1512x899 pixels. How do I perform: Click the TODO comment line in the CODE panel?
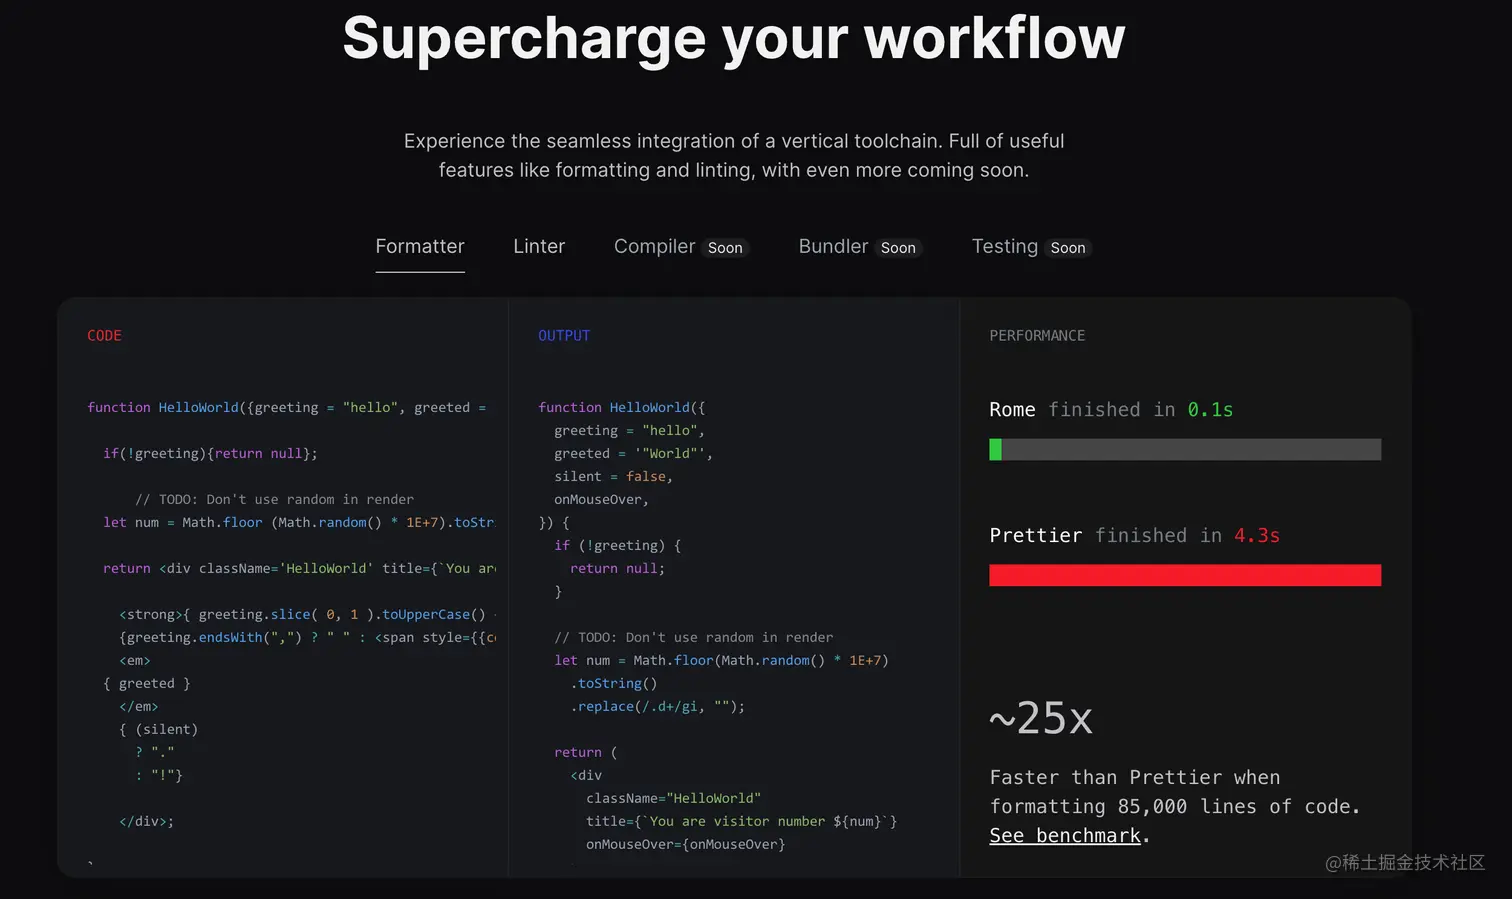(274, 499)
